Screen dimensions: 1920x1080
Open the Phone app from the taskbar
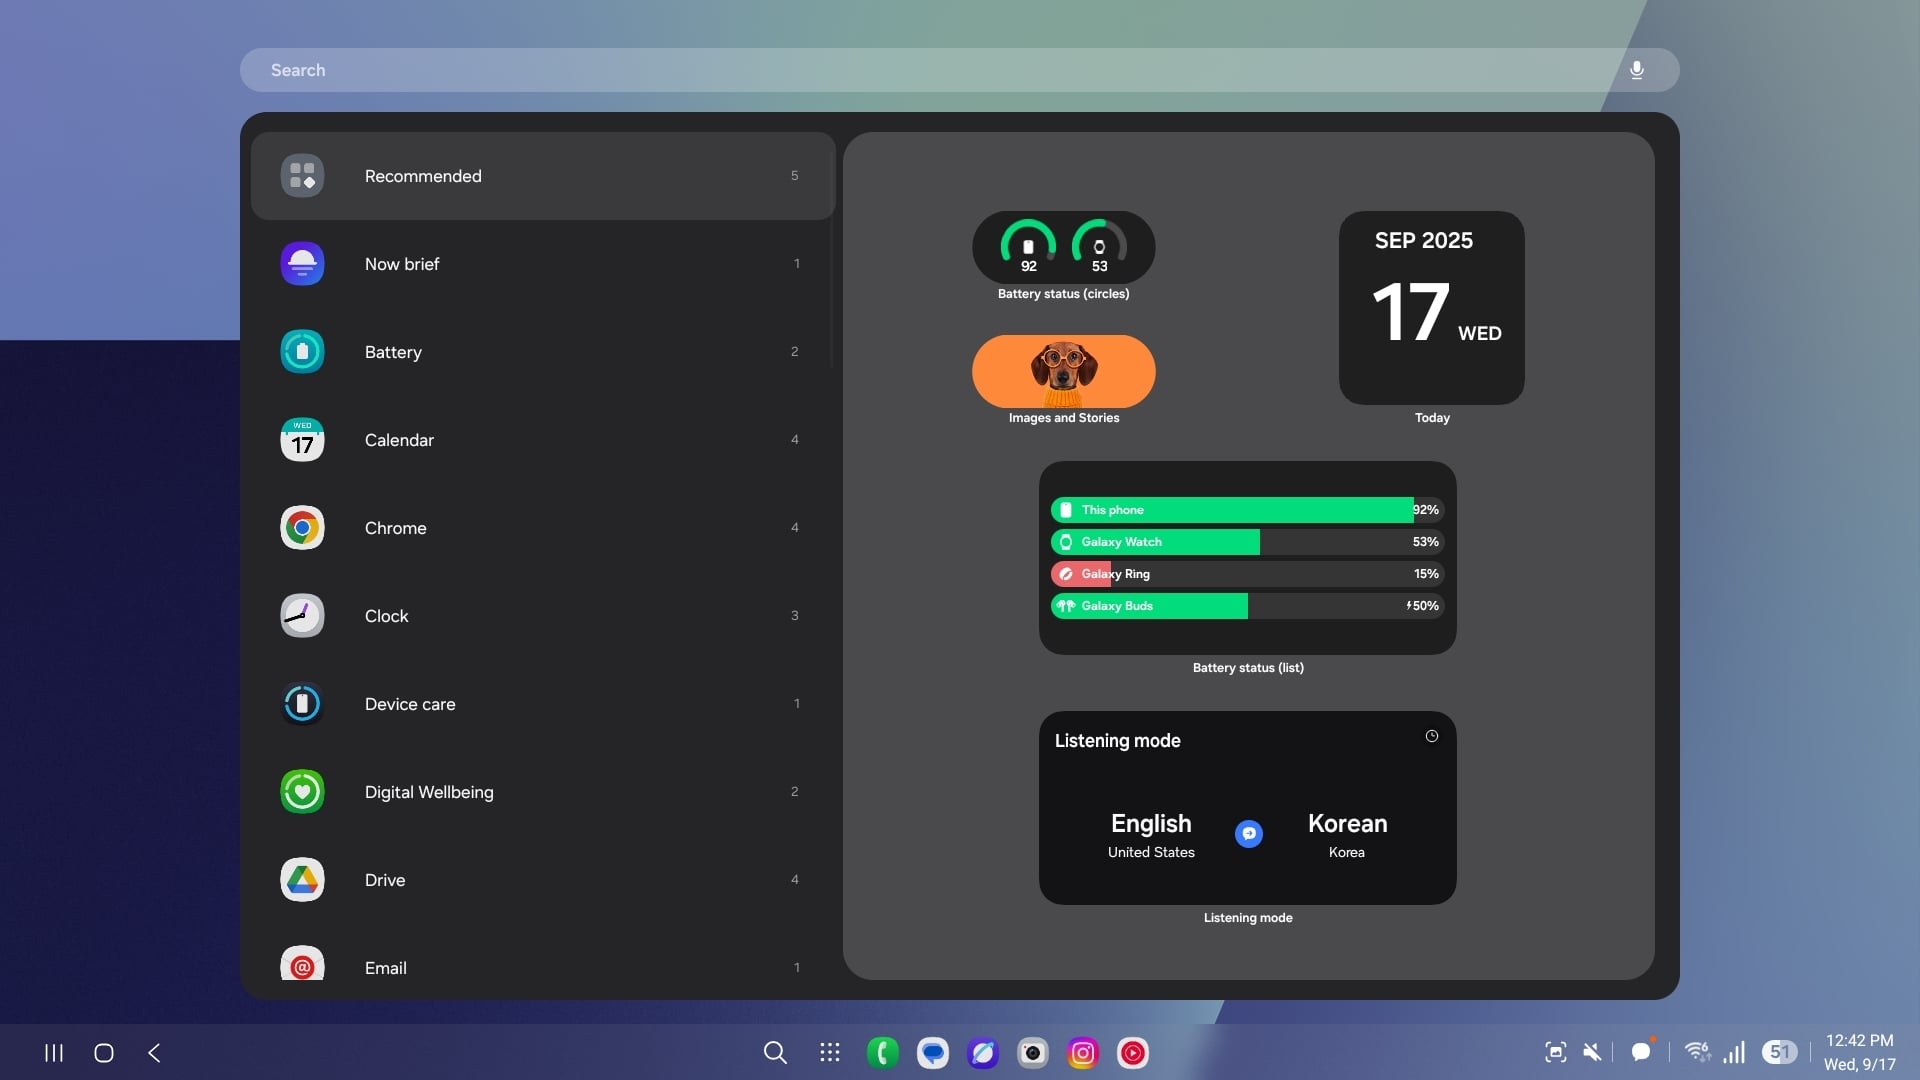[x=882, y=1052]
